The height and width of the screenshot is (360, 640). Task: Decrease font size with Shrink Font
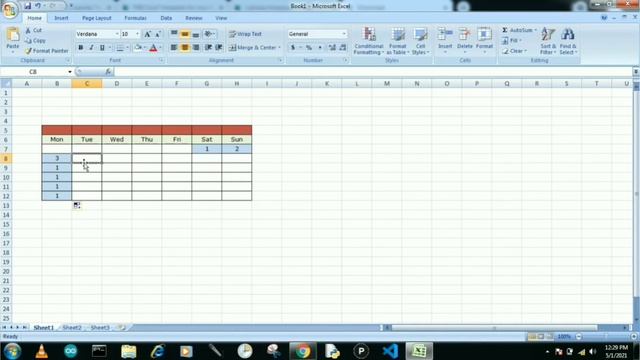pos(158,34)
